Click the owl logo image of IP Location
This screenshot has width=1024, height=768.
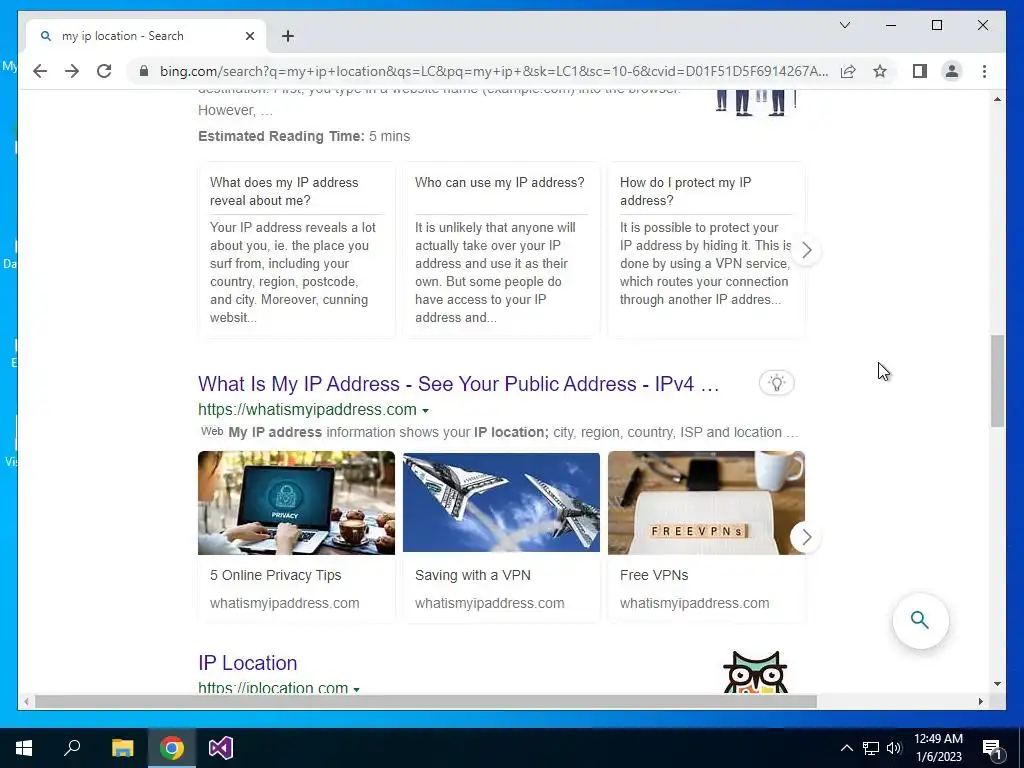pyautogui.click(x=756, y=671)
